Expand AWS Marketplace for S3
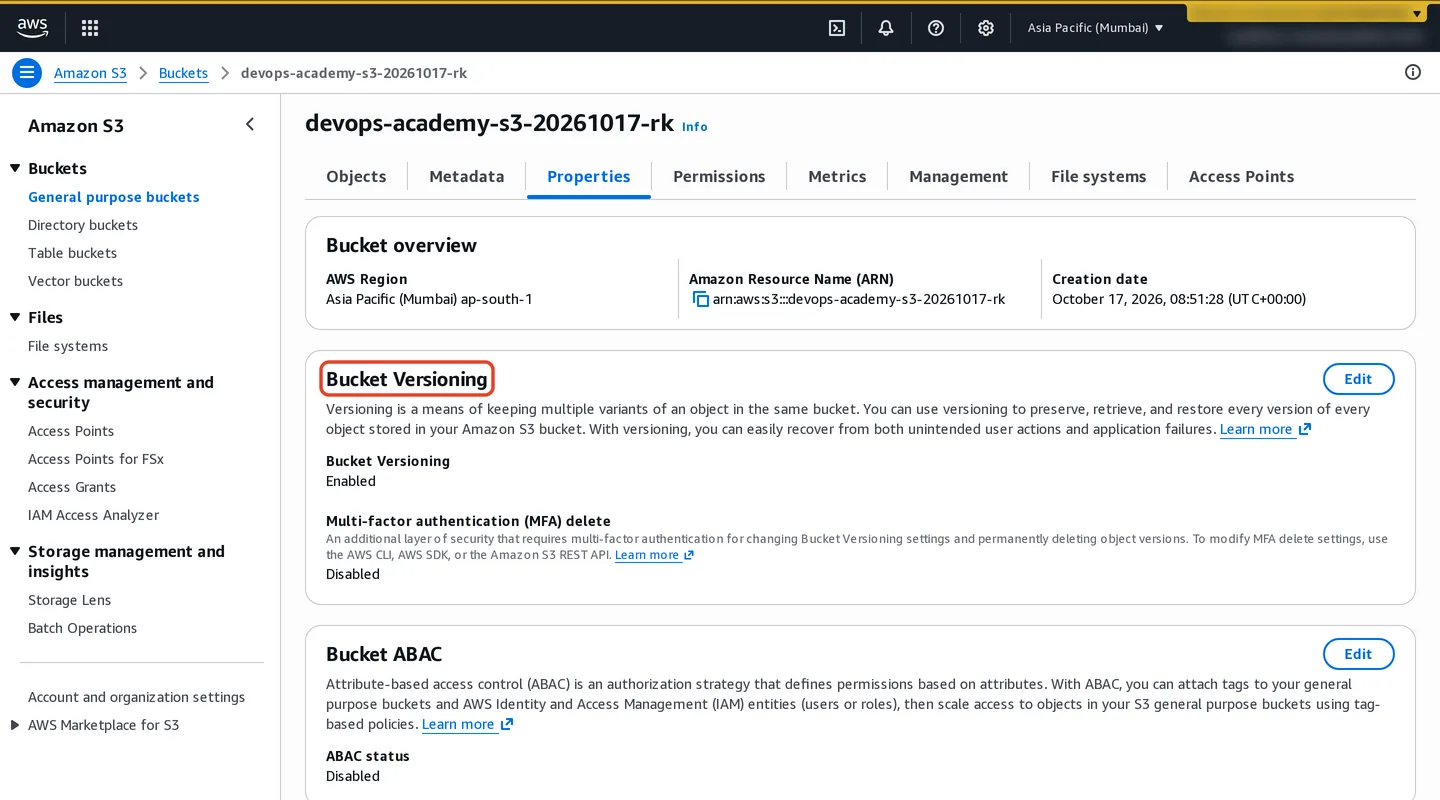The width and height of the screenshot is (1440, 800). [x=15, y=725]
